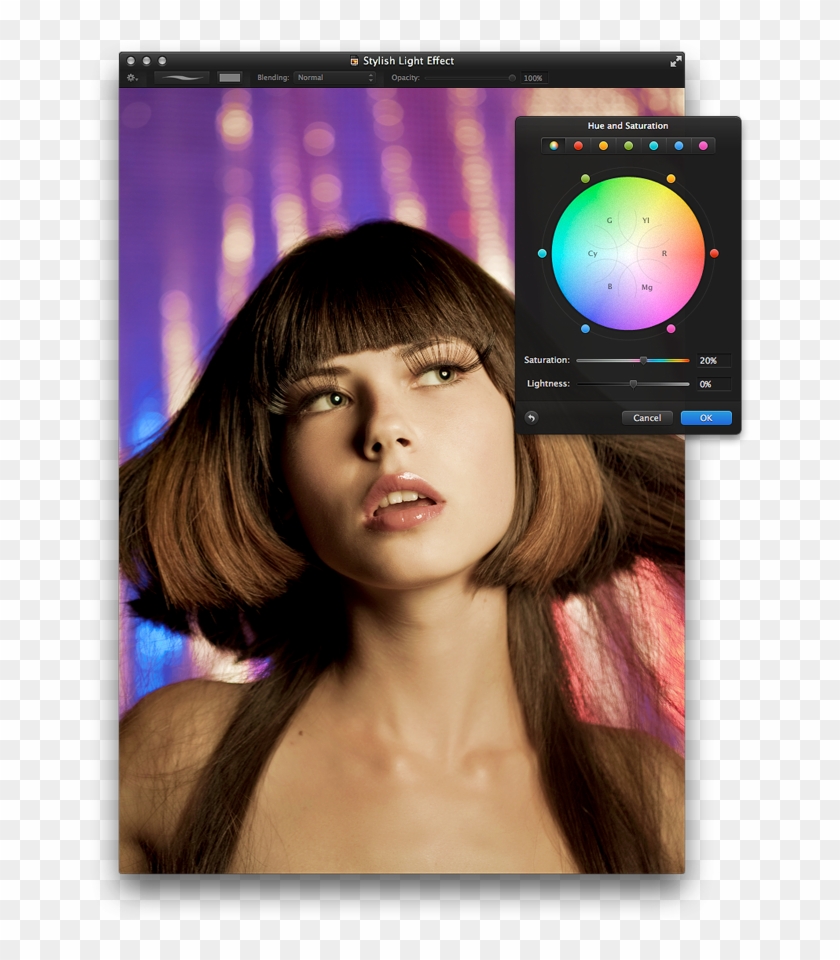Expand the window with the fullscreen arrows icon
Screen dimensions: 840x960
(x=677, y=60)
